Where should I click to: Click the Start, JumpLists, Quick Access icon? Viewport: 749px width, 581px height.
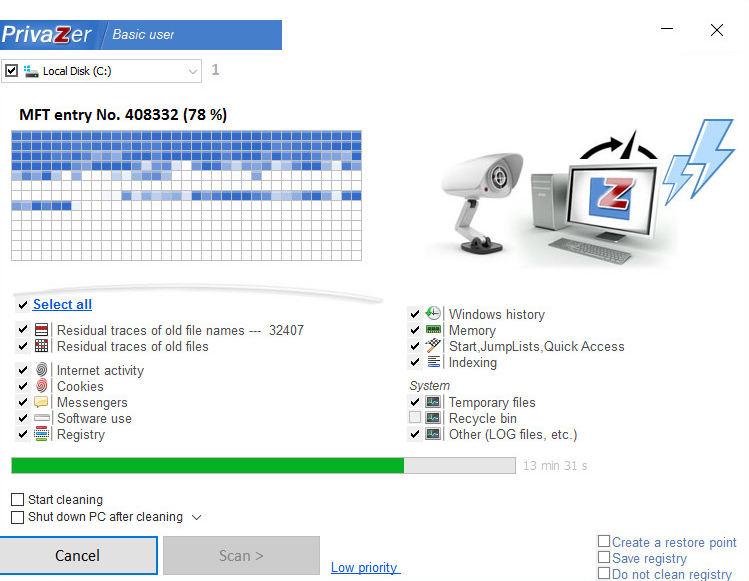(433, 345)
